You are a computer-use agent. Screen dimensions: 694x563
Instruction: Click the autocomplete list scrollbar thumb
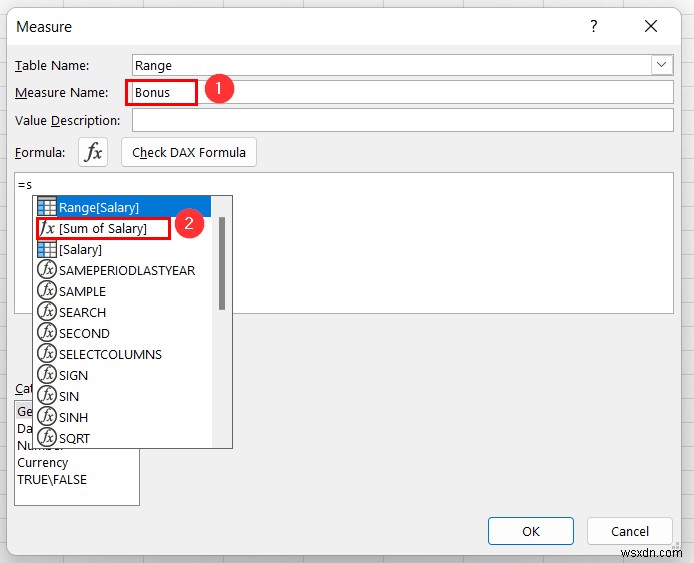tap(222, 263)
